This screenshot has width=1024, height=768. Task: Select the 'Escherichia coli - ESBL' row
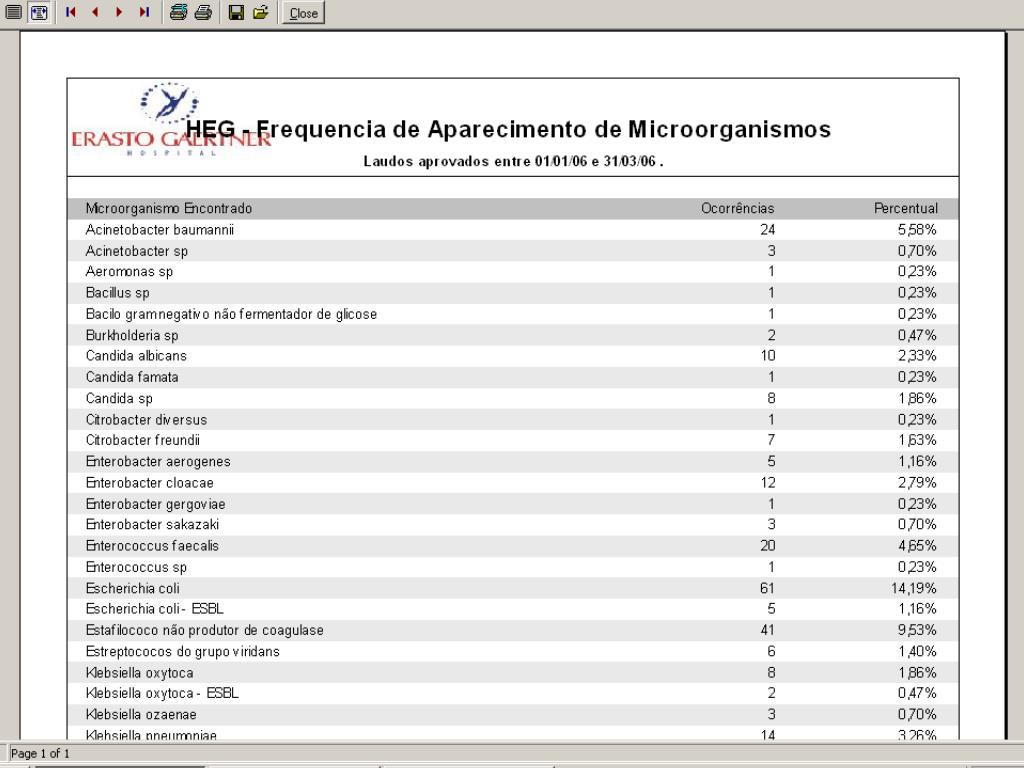pyautogui.click(x=513, y=609)
